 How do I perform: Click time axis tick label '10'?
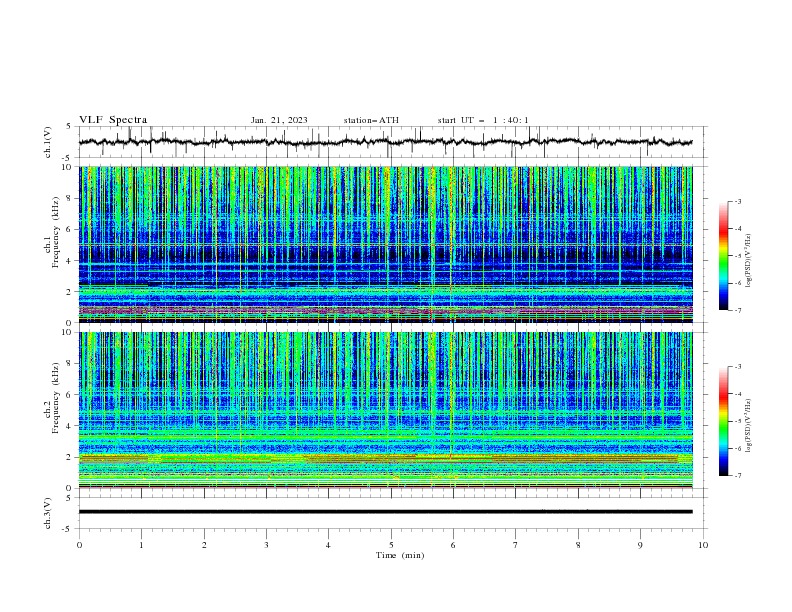tap(703, 545)
